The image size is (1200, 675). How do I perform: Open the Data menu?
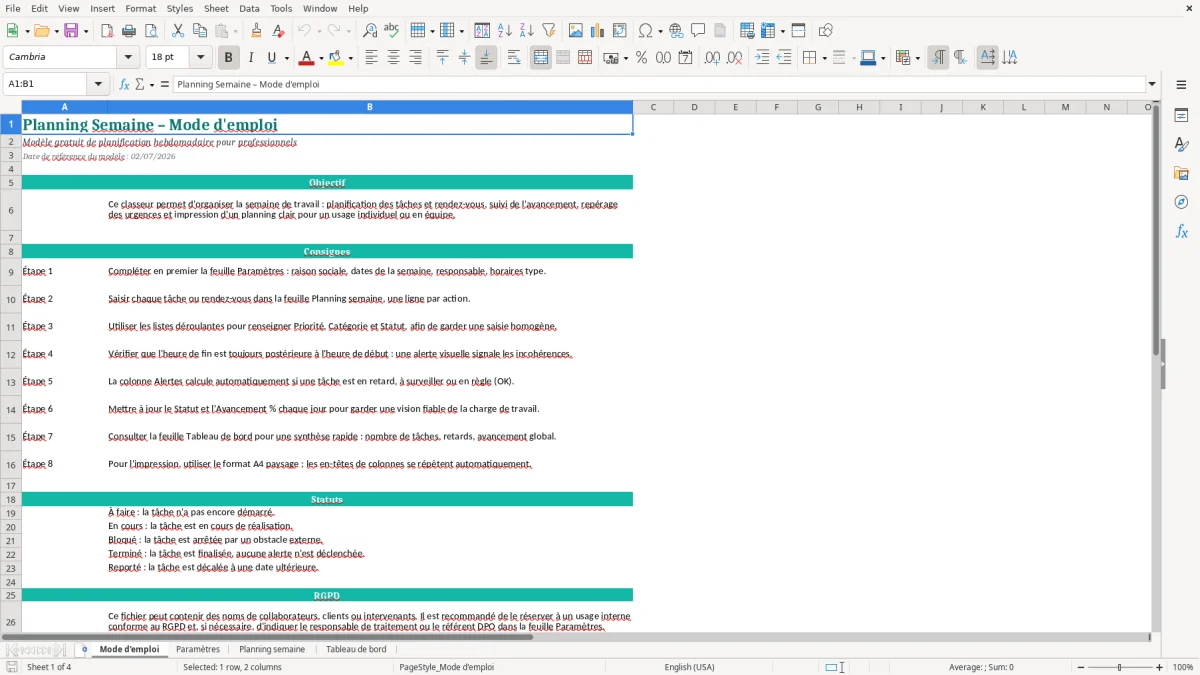(249, 8)
